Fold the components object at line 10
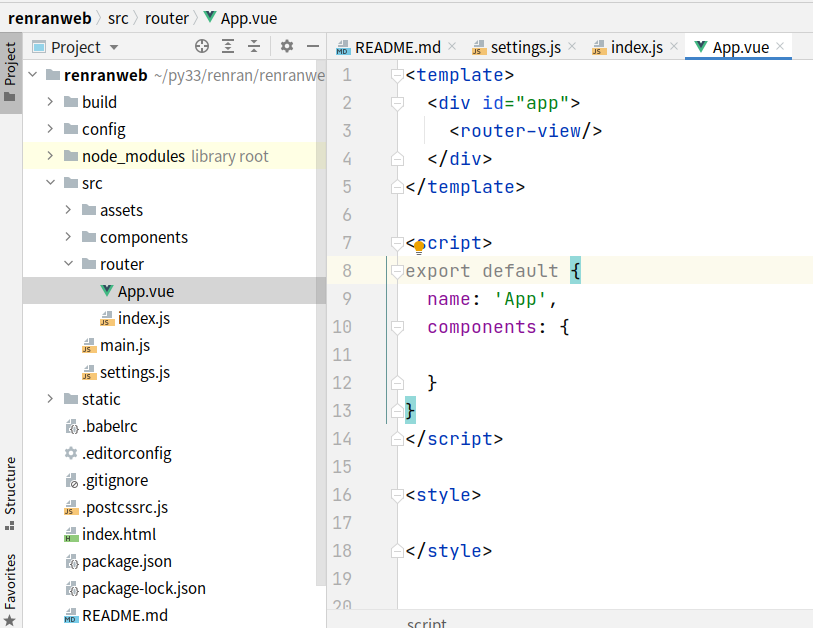The height and width of the screenshot is (628, 813). click(397, 327)
